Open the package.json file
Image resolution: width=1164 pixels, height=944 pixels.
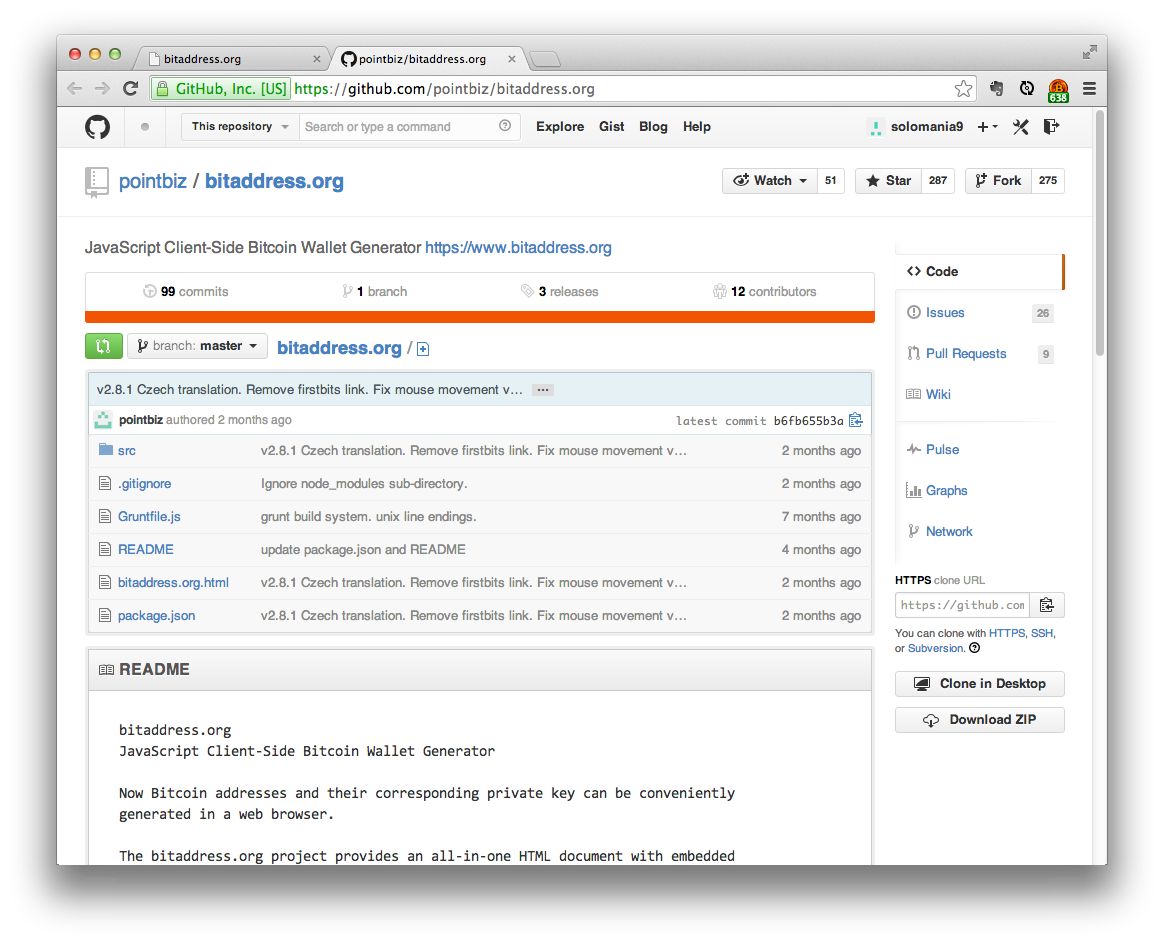(157, 615)
